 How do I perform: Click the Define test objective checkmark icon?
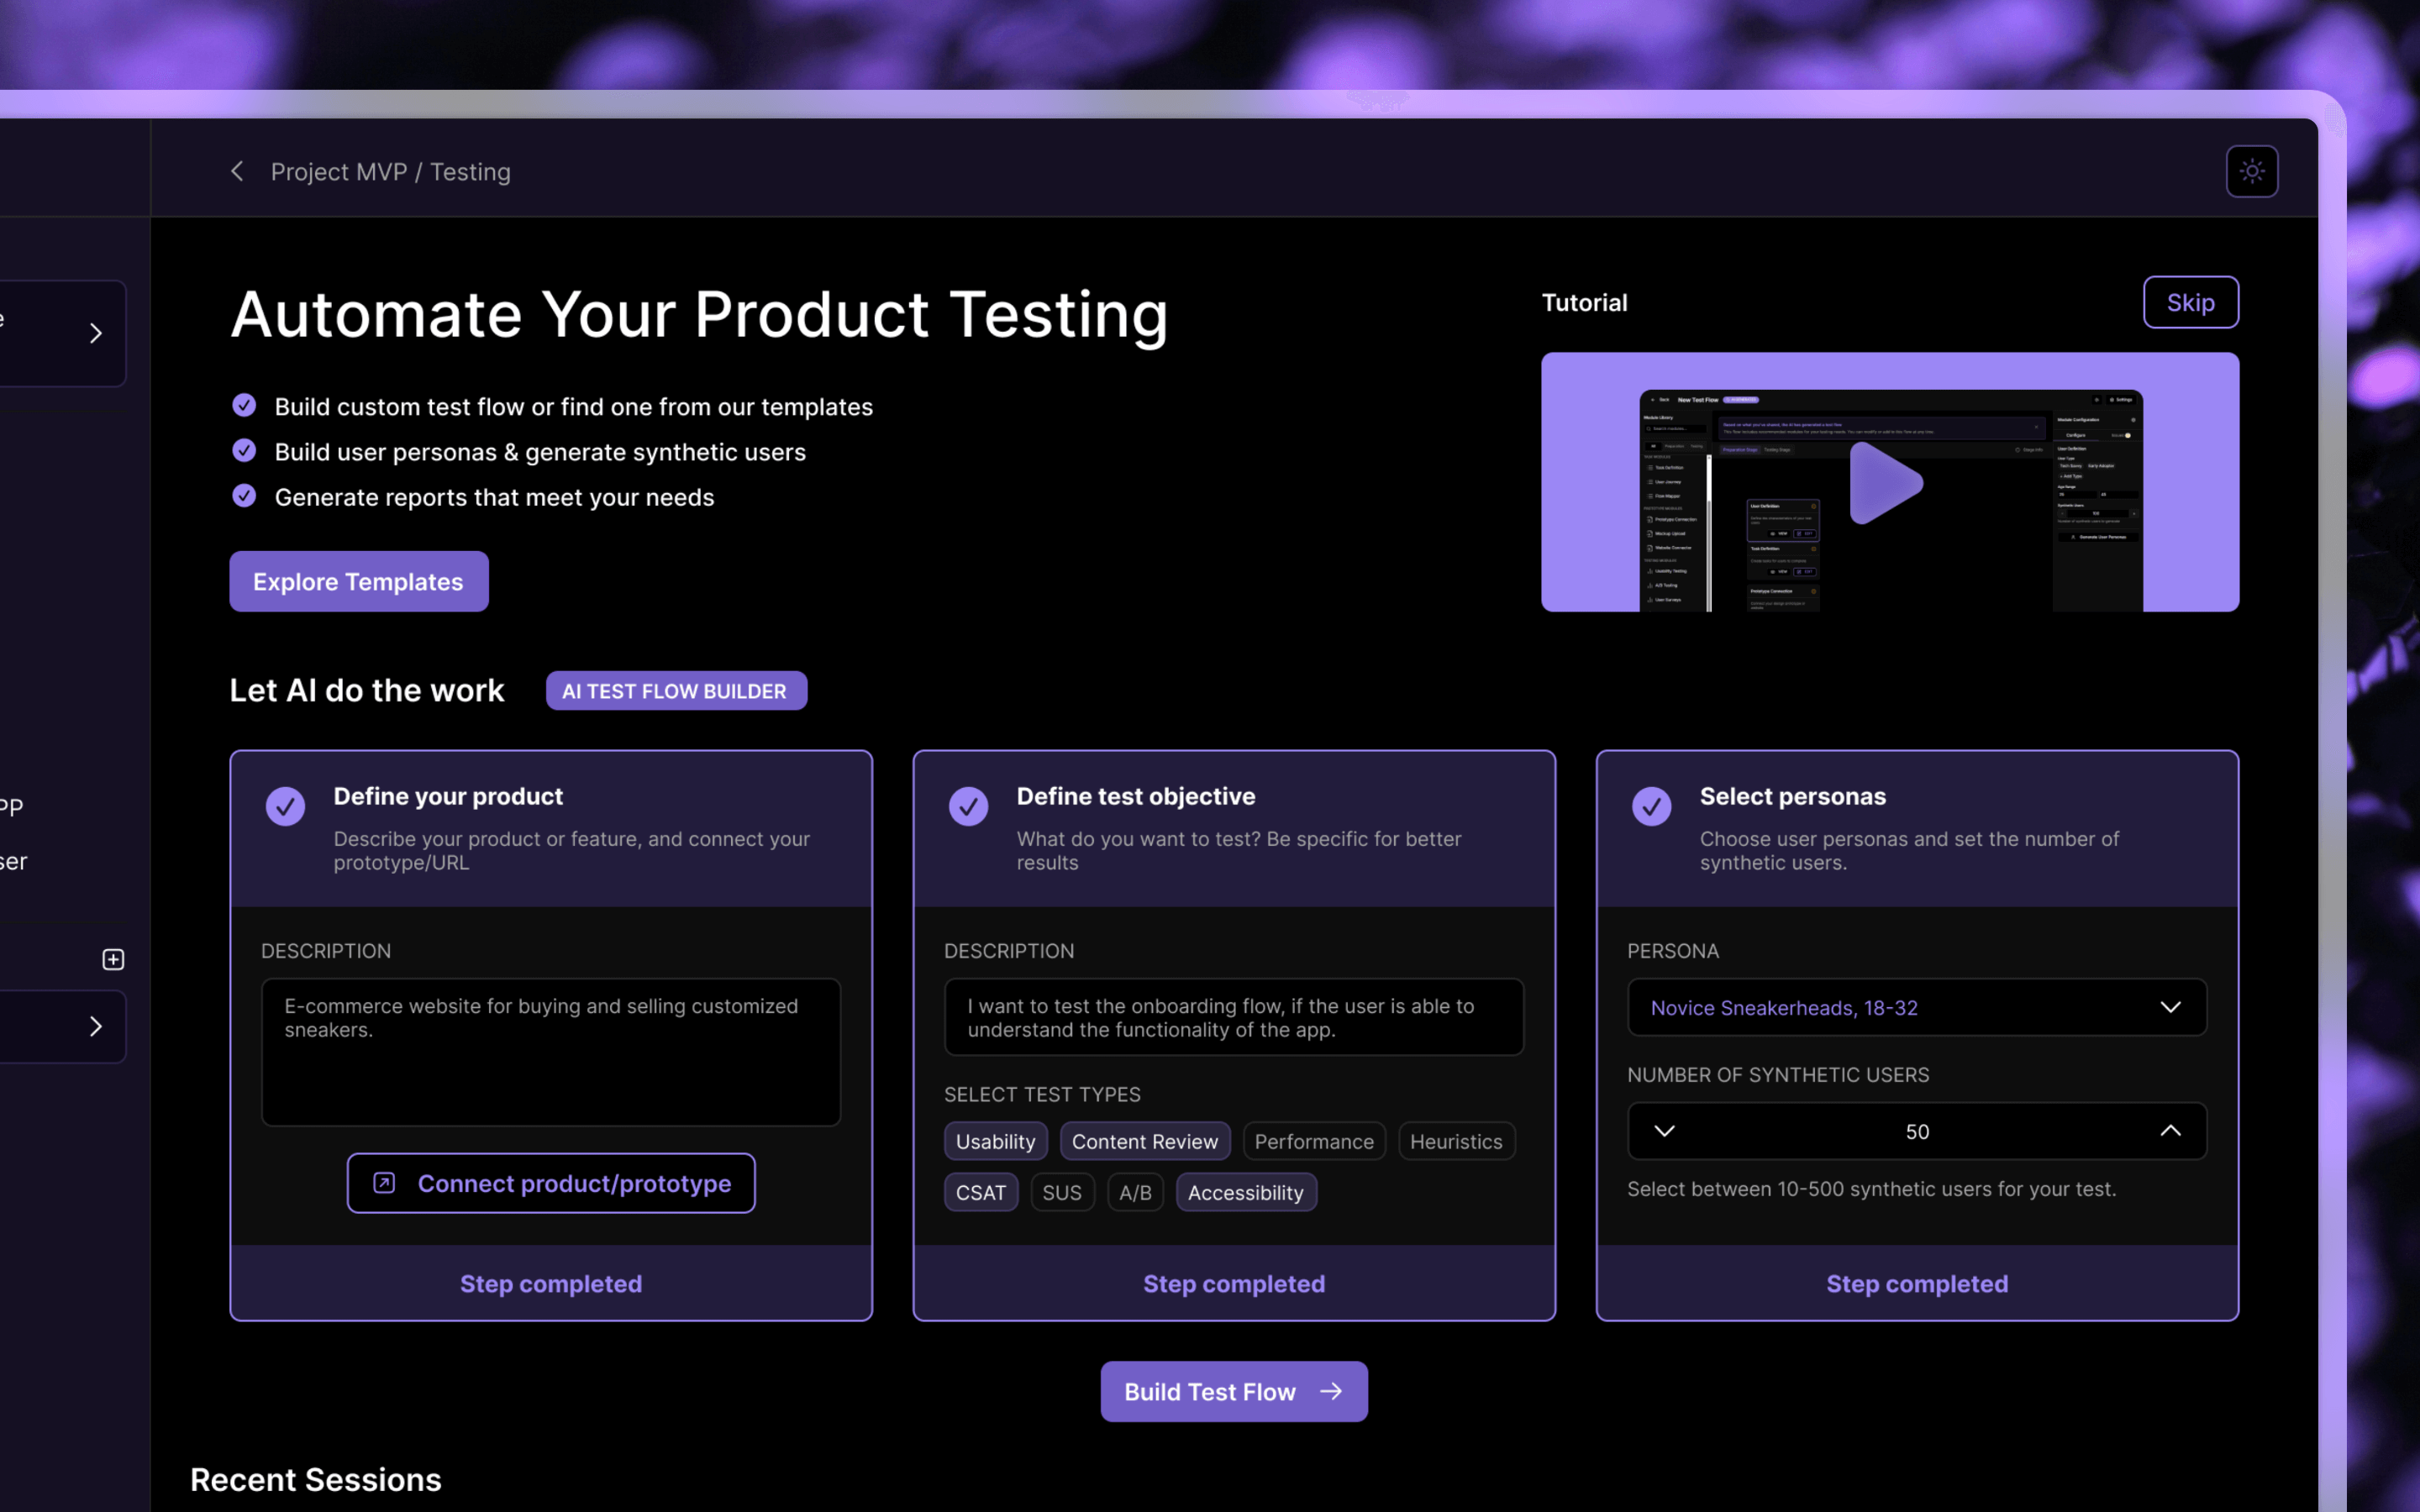point(968,806)
